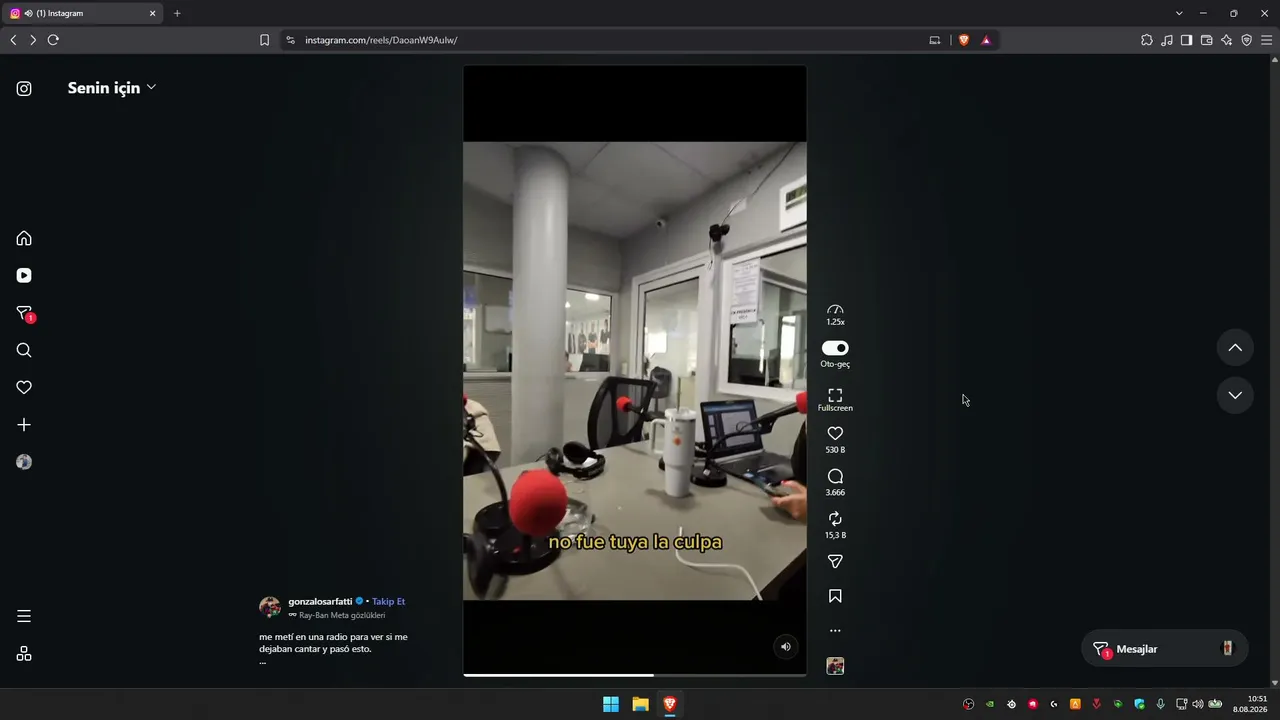Click the reel video to pause it
Viewport: 1280px width, 720px height.
[634, 370]
